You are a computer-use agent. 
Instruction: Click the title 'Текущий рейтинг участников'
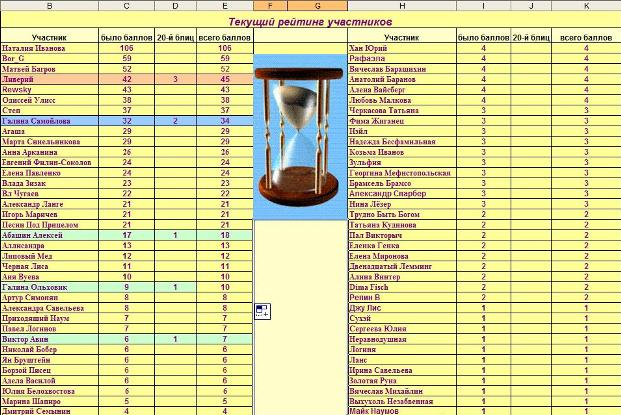[x=310, y=21]
